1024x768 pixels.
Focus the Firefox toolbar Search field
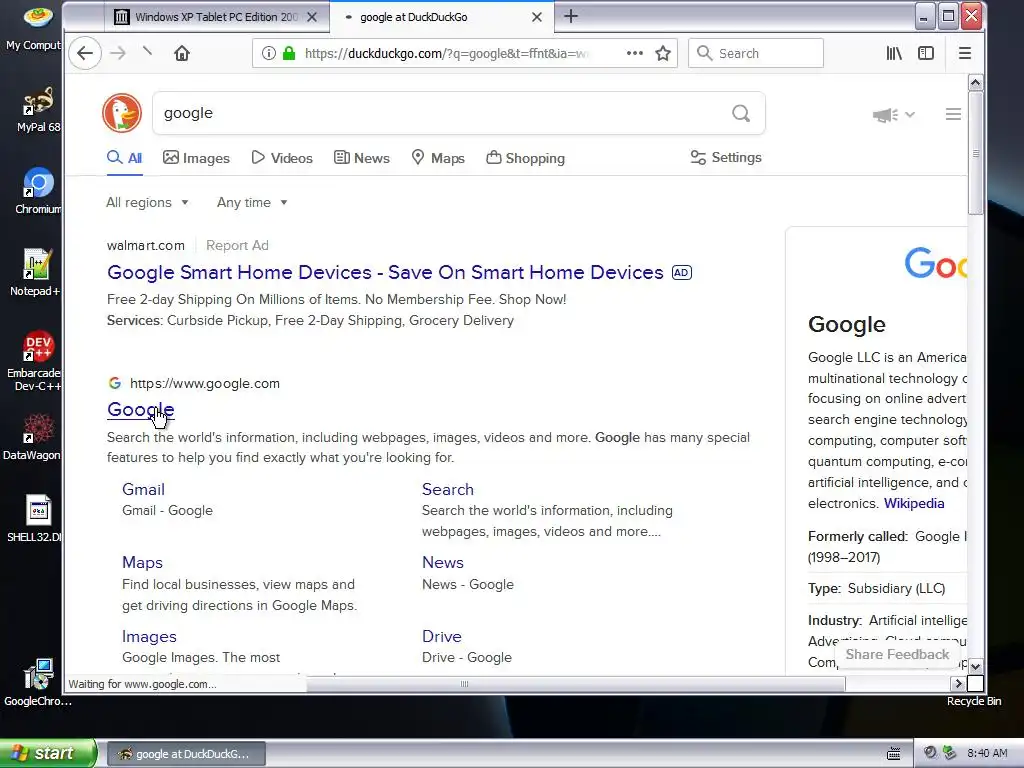pos(756,53)
